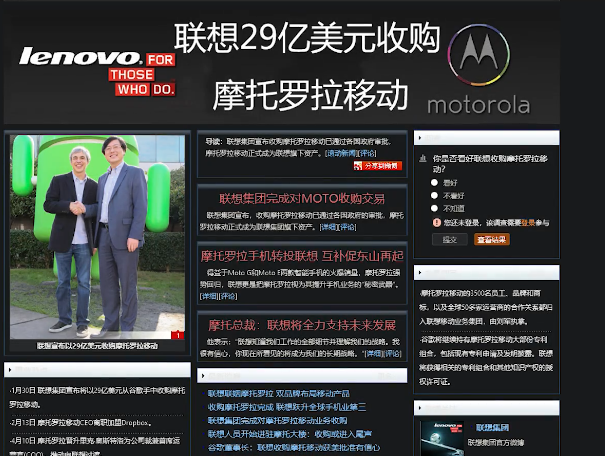Open news link 联想人员开始进驻摩托大楼

click(290, 434)
